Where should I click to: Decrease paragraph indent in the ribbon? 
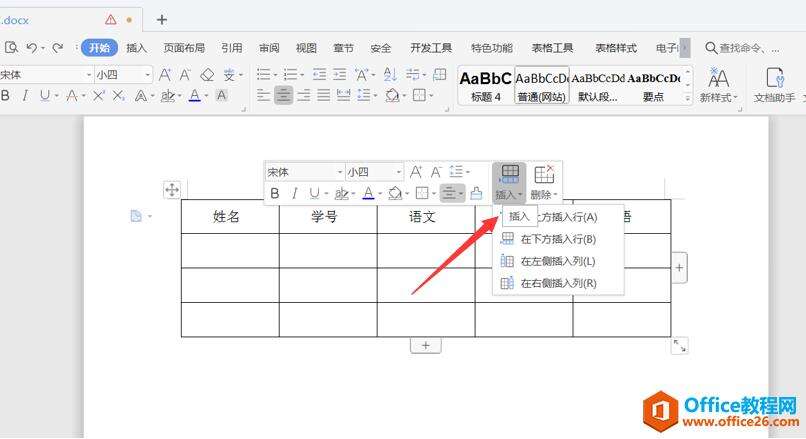pyautogui.click(x=319, y=75)
